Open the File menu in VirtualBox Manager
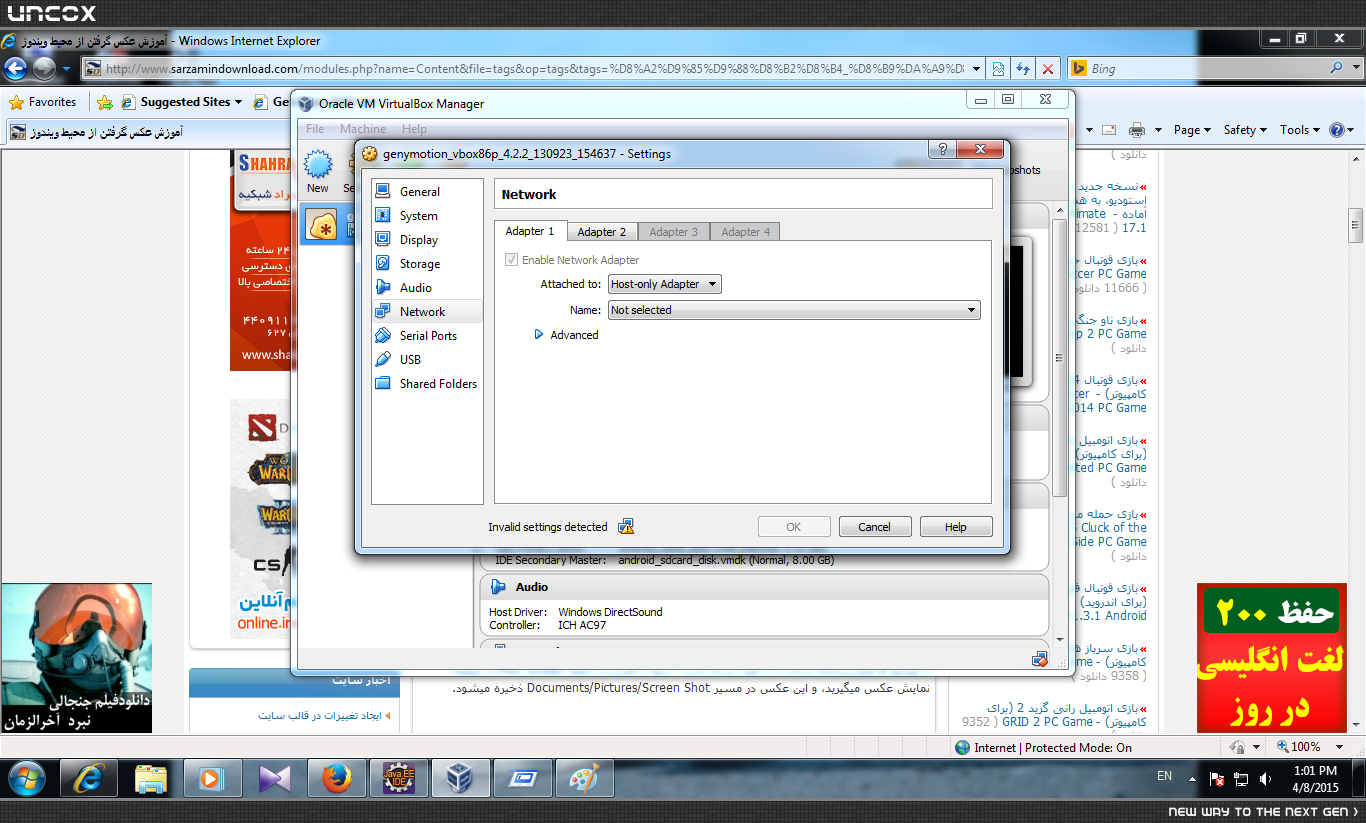The height and width of the screenshot is (823, 1366). (315, 129)
